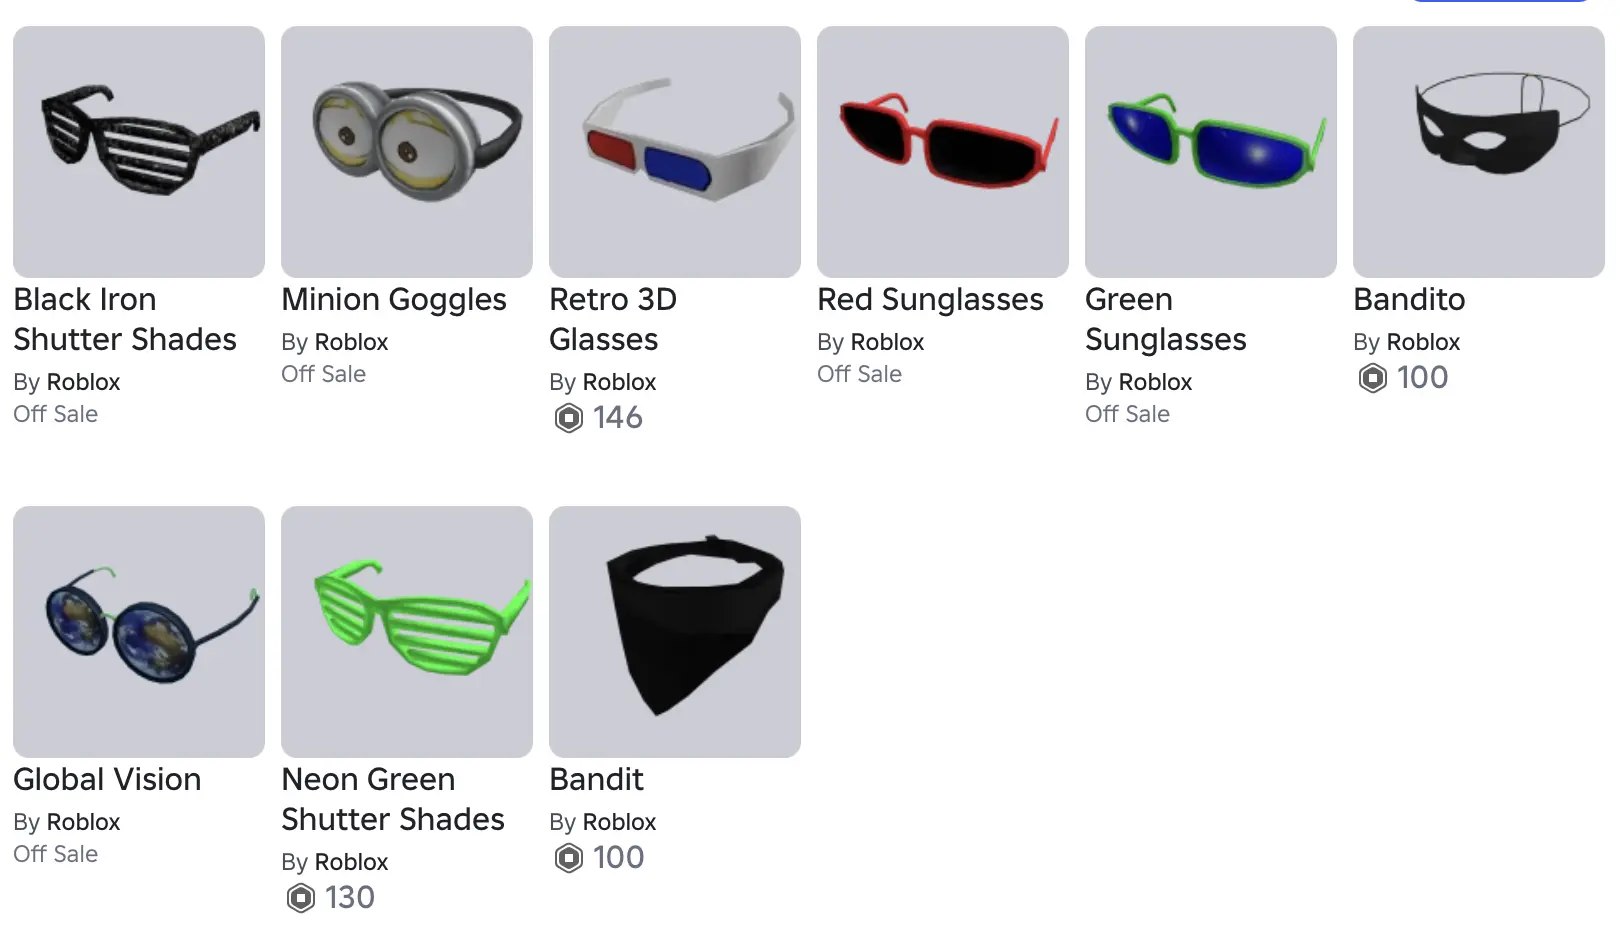Viewport: 1620px width, 930px height.
Task: Open the Black Iron Shutter Shades thumbnail
Action: [x=139, y=152]
